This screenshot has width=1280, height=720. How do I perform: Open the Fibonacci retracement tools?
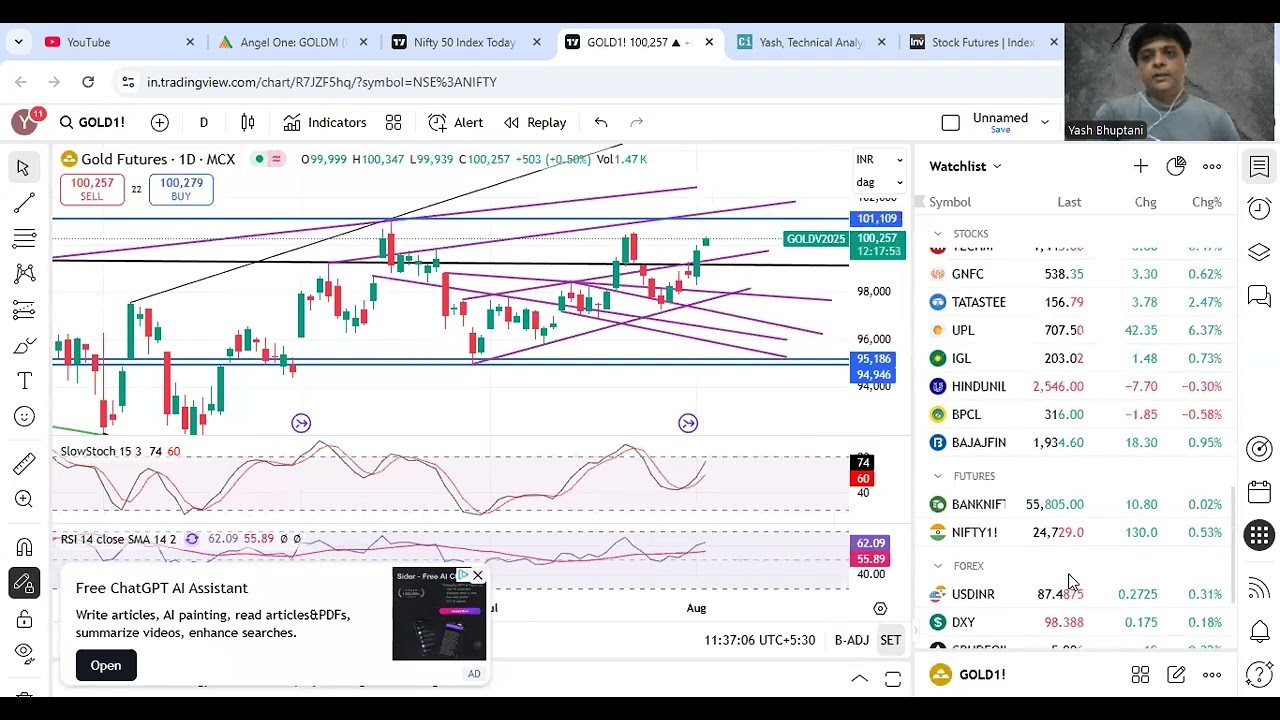point(24,238)
